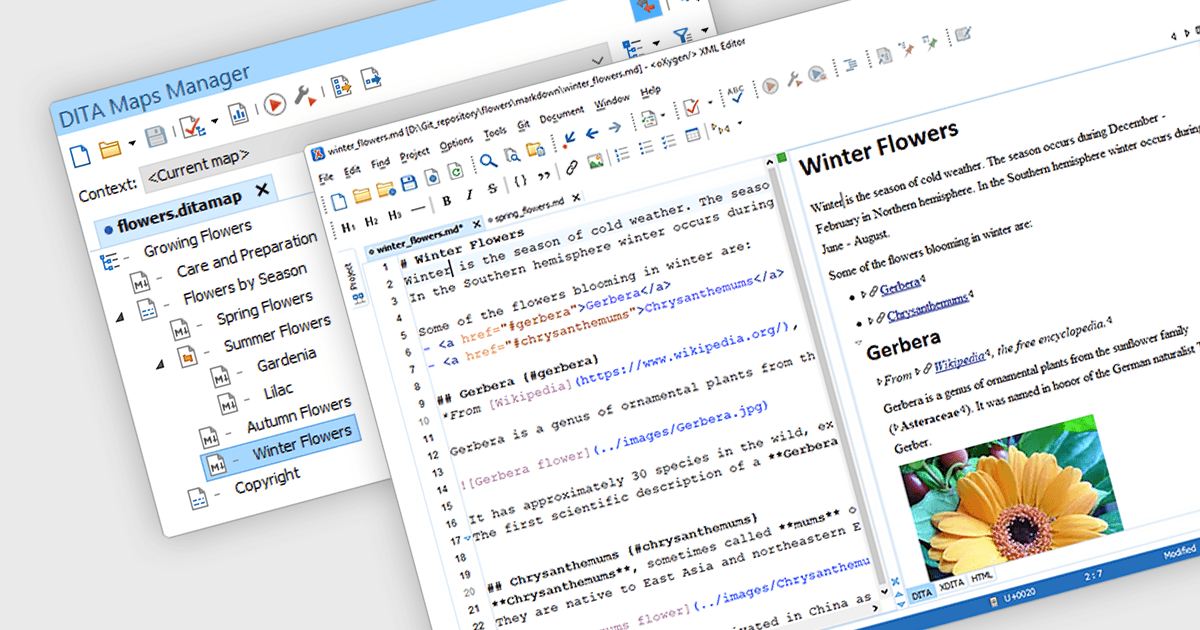Viewport: 1200px width, 630px height.
Task: Select Lilac topic
Action: click(278, 390)
